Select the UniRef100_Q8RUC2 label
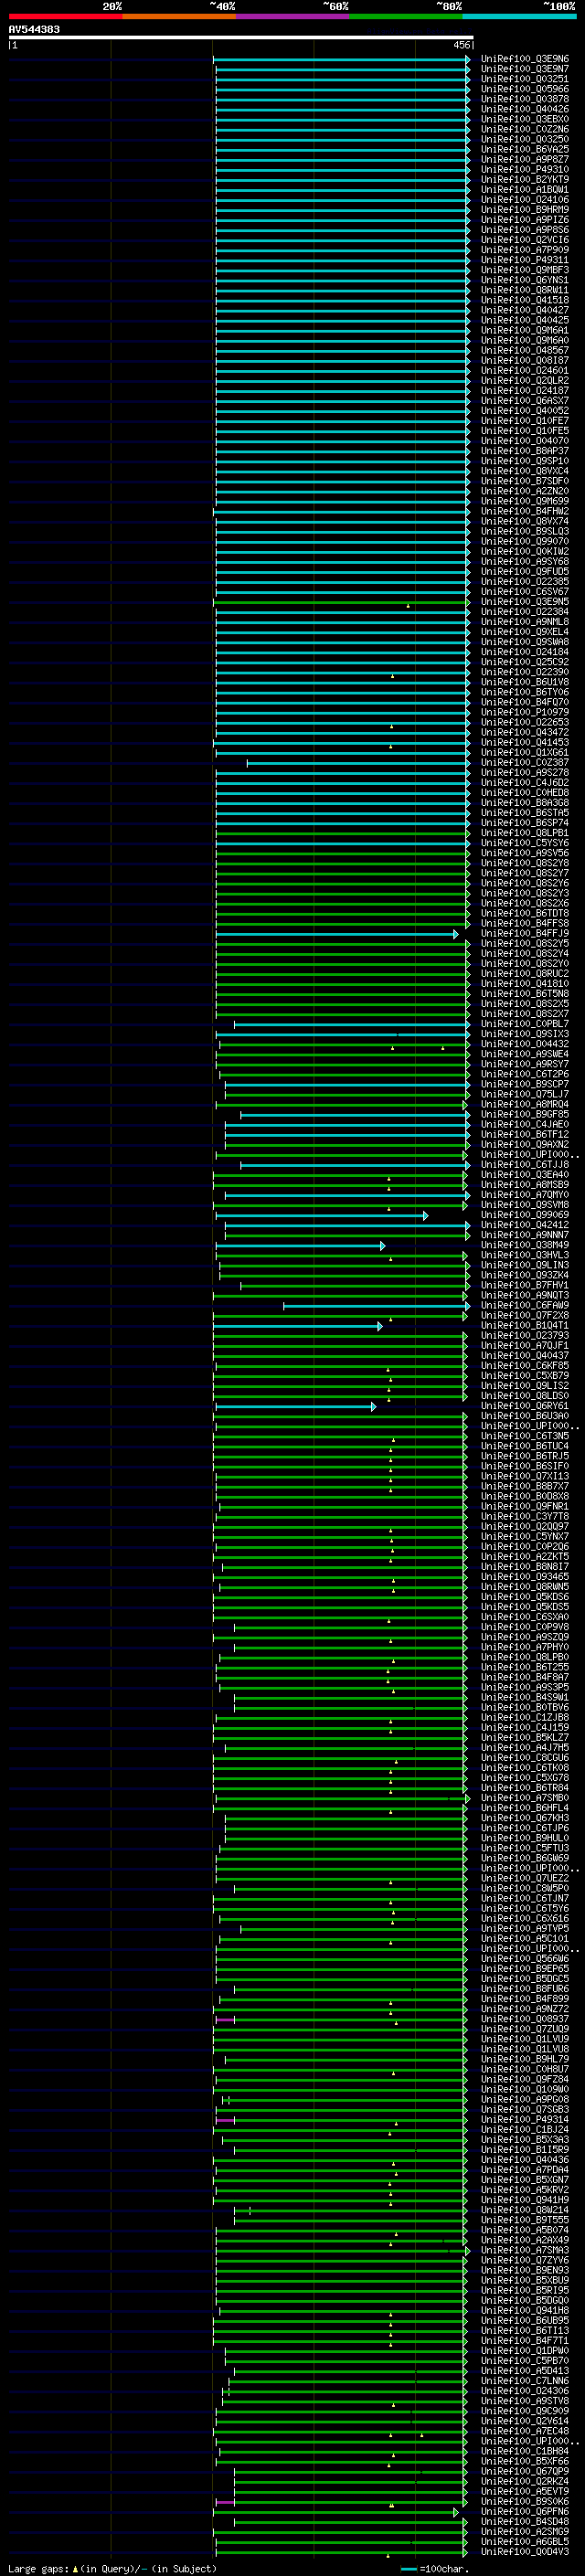This screenshot has width=585, height=2576. (524, 973)
